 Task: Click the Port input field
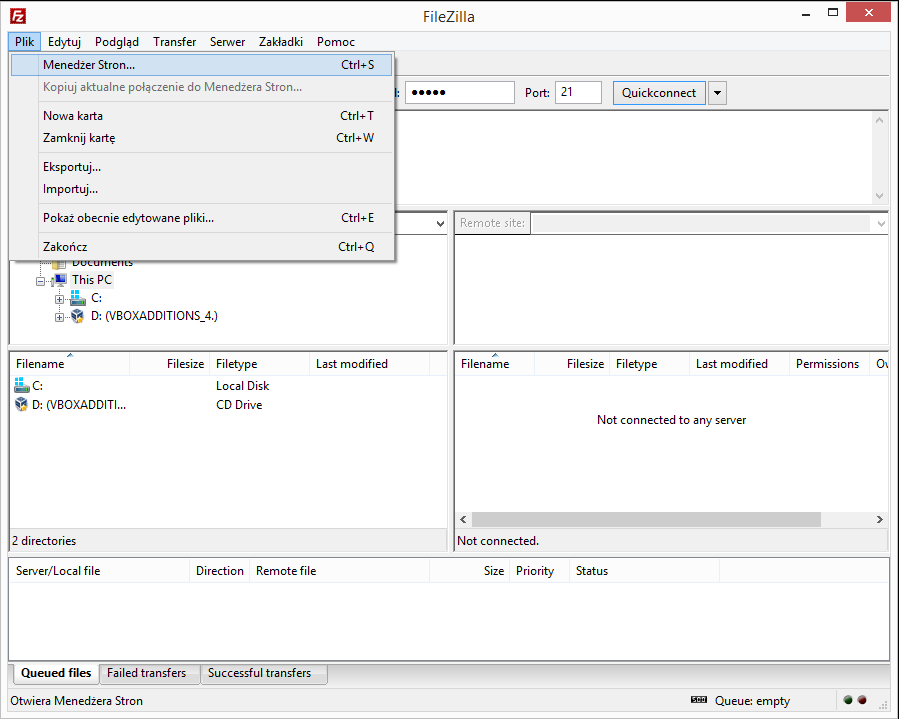(x=578, y=92)
